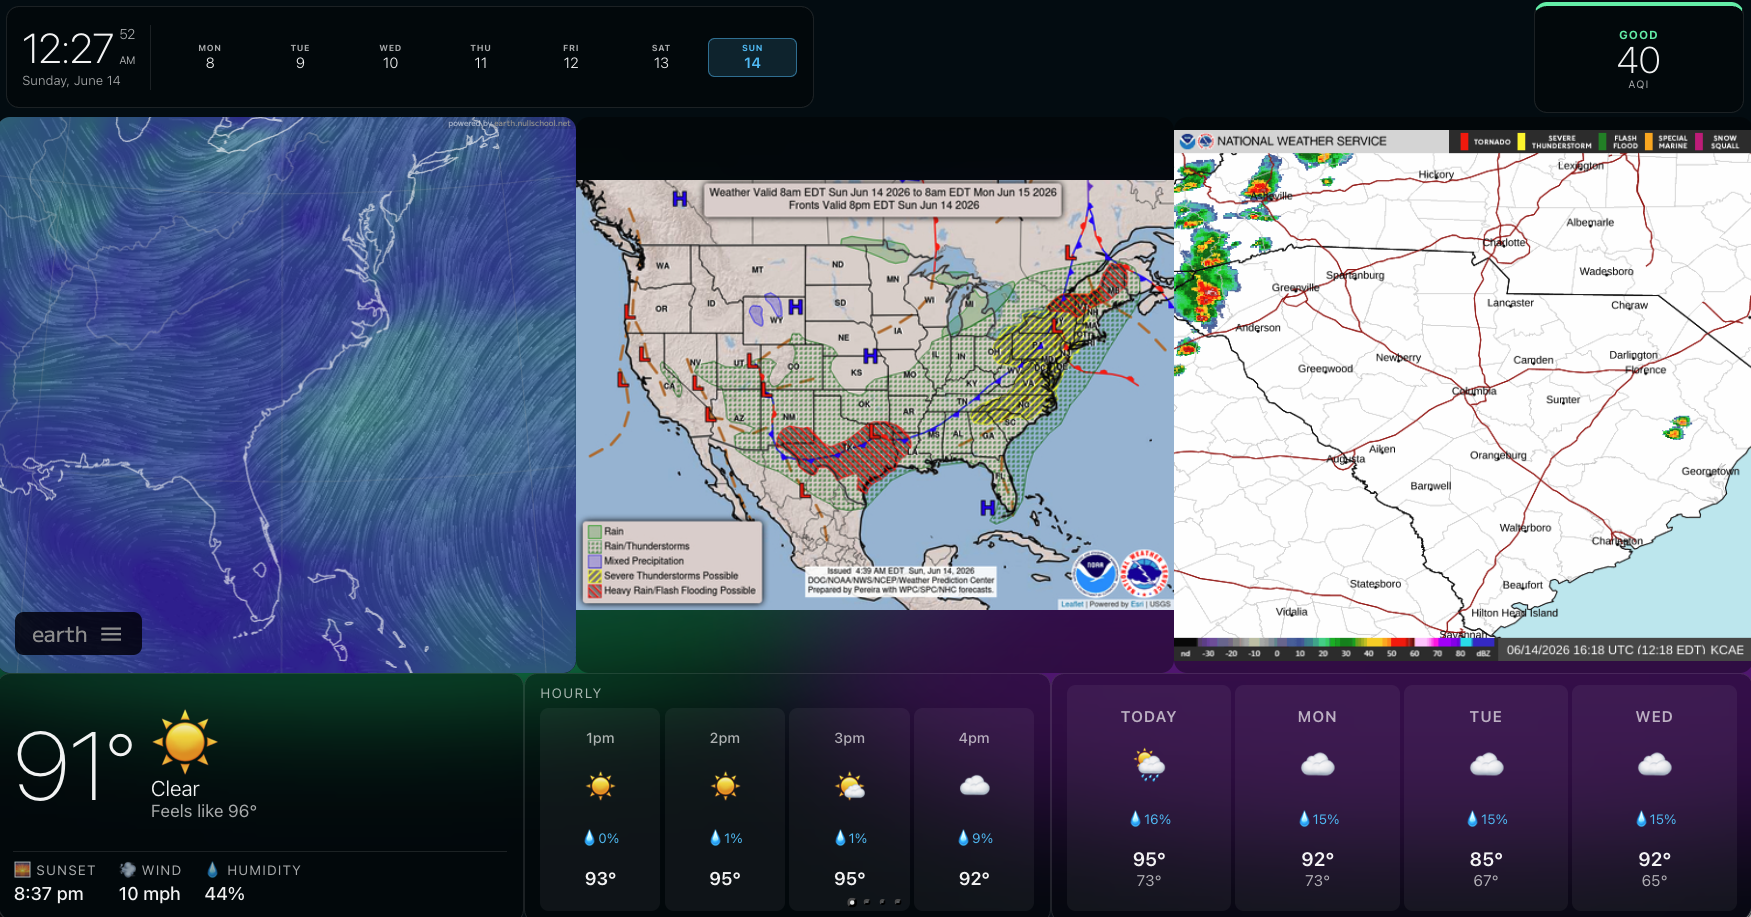This screenshot has width=1751, height=917.
Task: Click the red Tornado legend swatch
Action: (x=1464, y=141)
